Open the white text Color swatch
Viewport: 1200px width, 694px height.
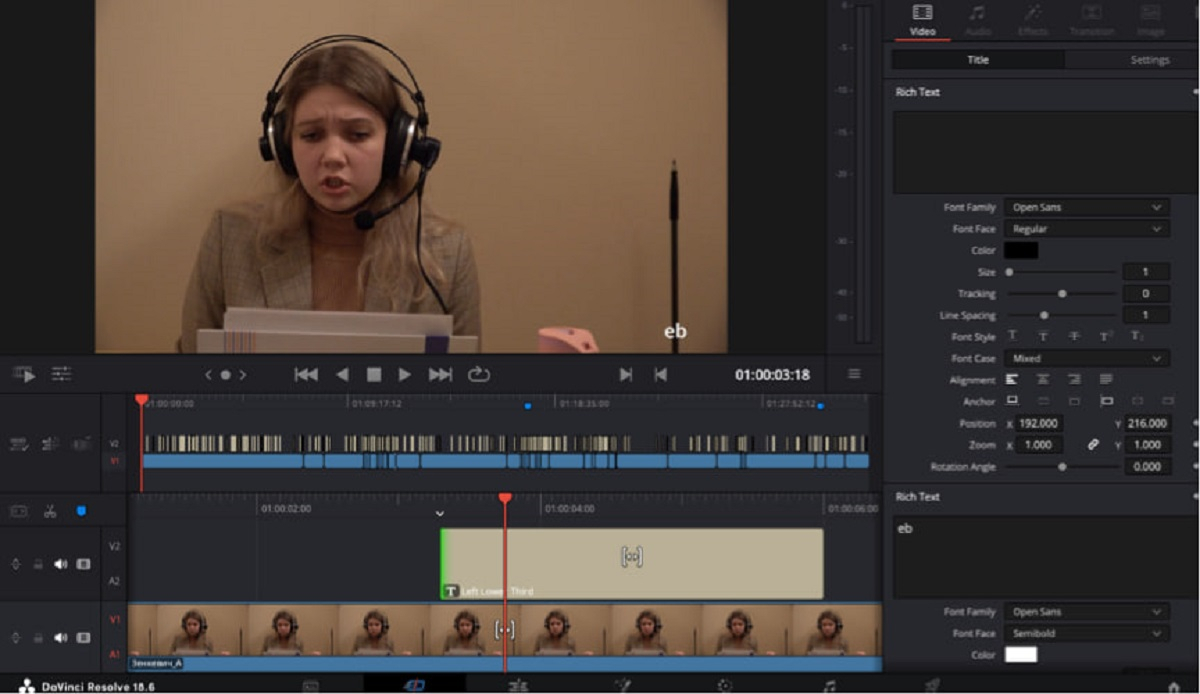point(1021,655)
